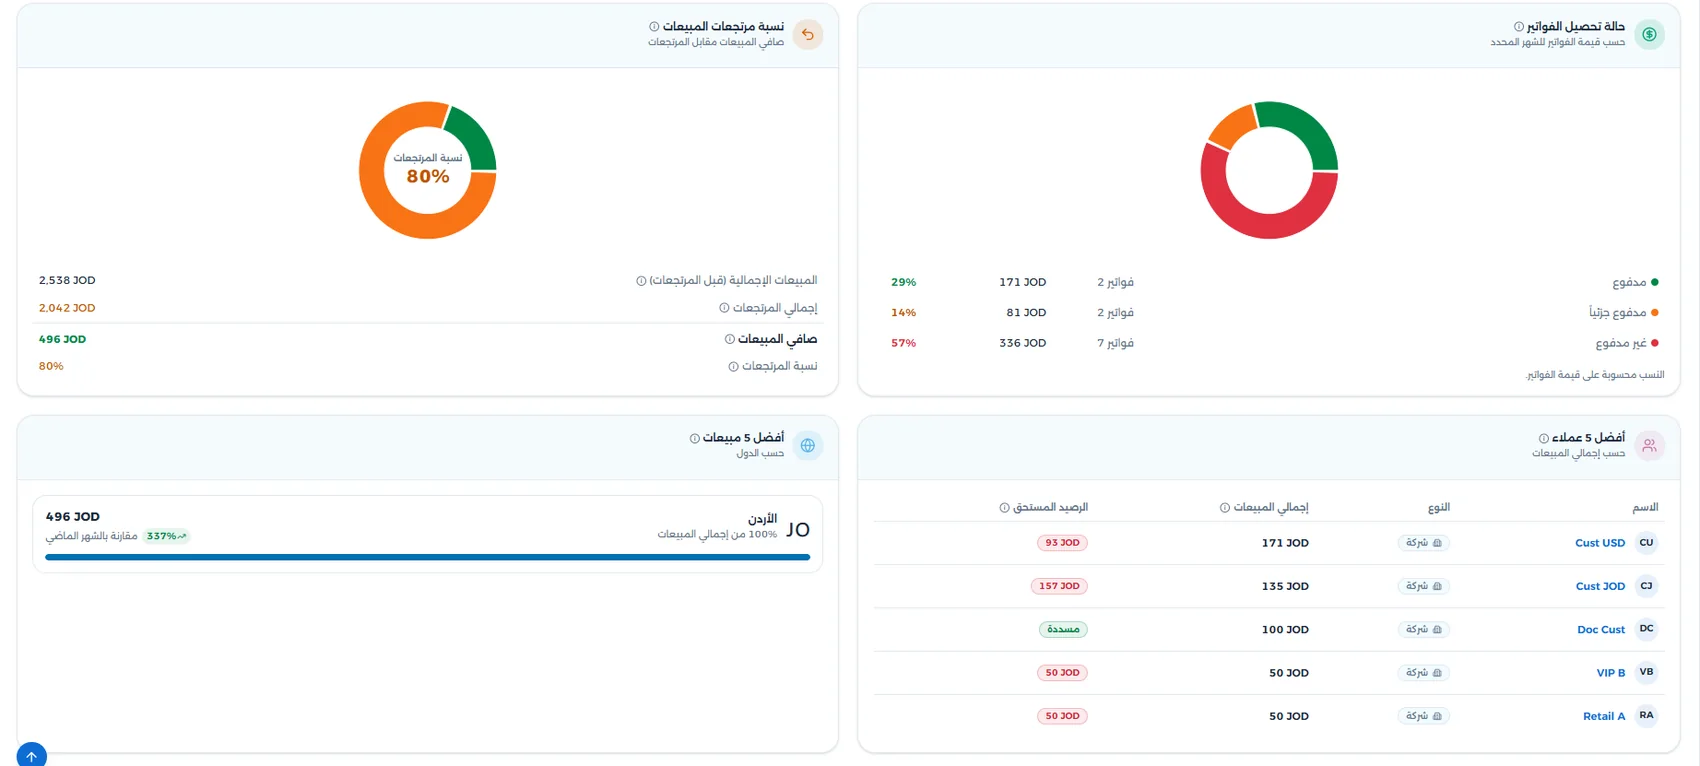Open the Cust JOD customer link
The width and height of the screenshot is (1700, 766).
pos(1600,586)
